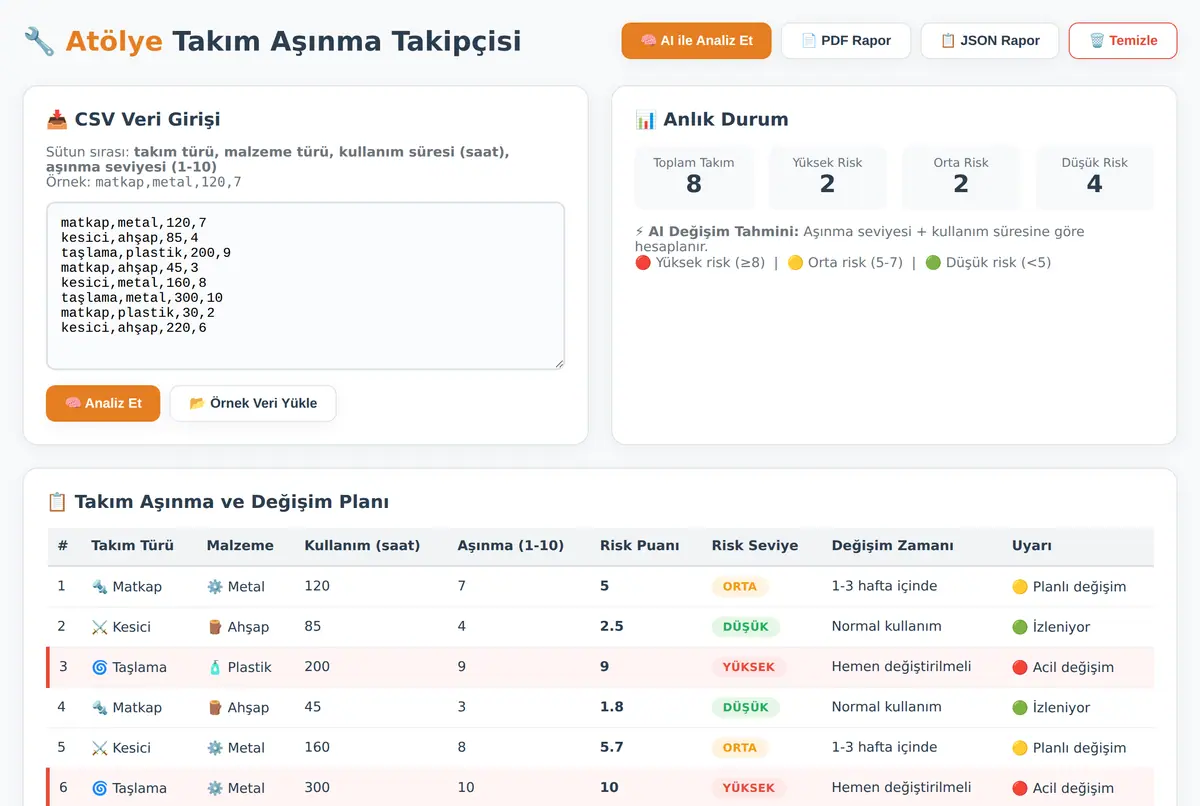Click the AI ile Analiz Et button
1200x806 pixels.
(696, 41)
